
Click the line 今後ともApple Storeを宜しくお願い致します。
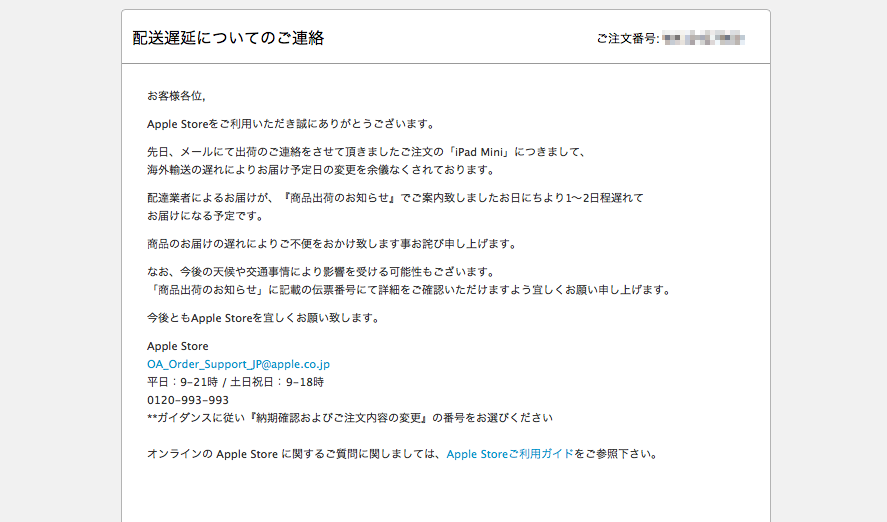coord(264,318)
